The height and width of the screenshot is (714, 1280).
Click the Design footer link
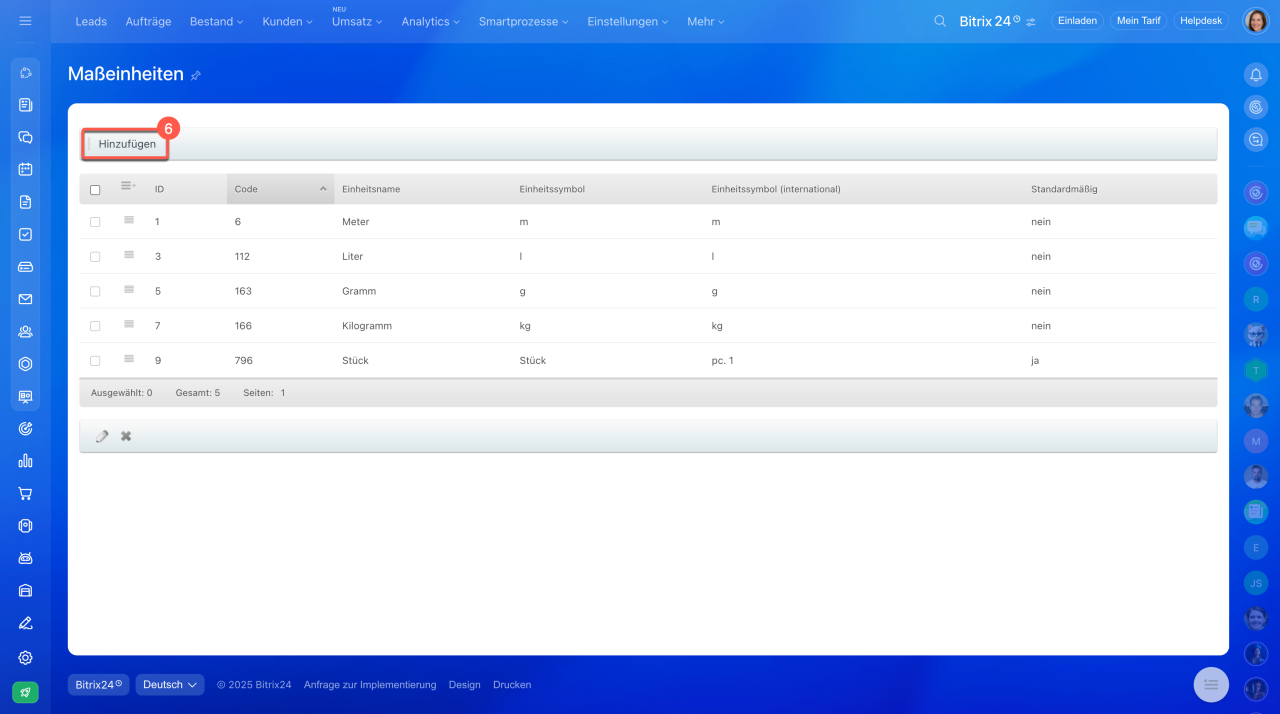tap(465, 685)
